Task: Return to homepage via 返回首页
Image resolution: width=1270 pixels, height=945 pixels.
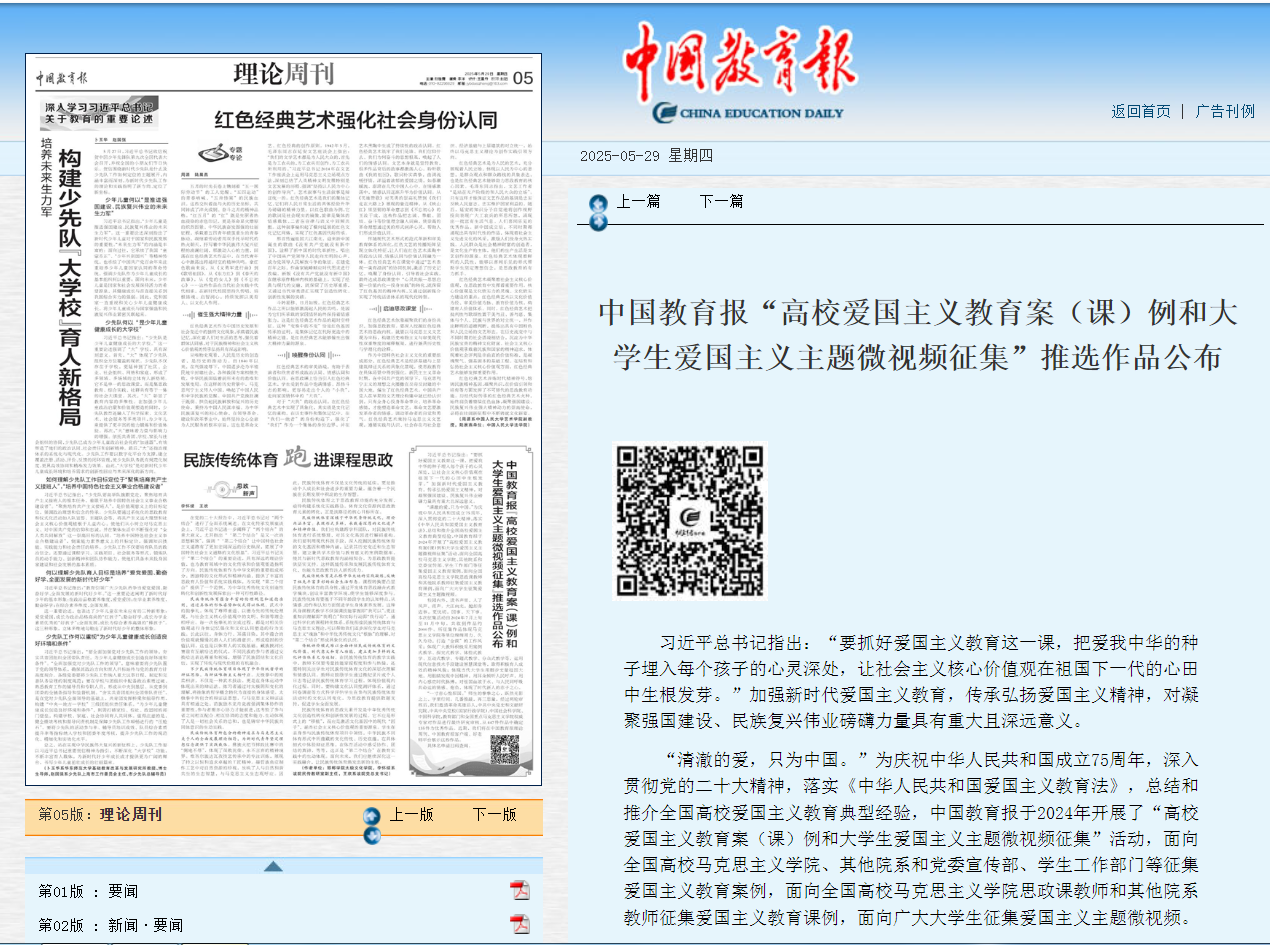Action: click(1140, 111)
